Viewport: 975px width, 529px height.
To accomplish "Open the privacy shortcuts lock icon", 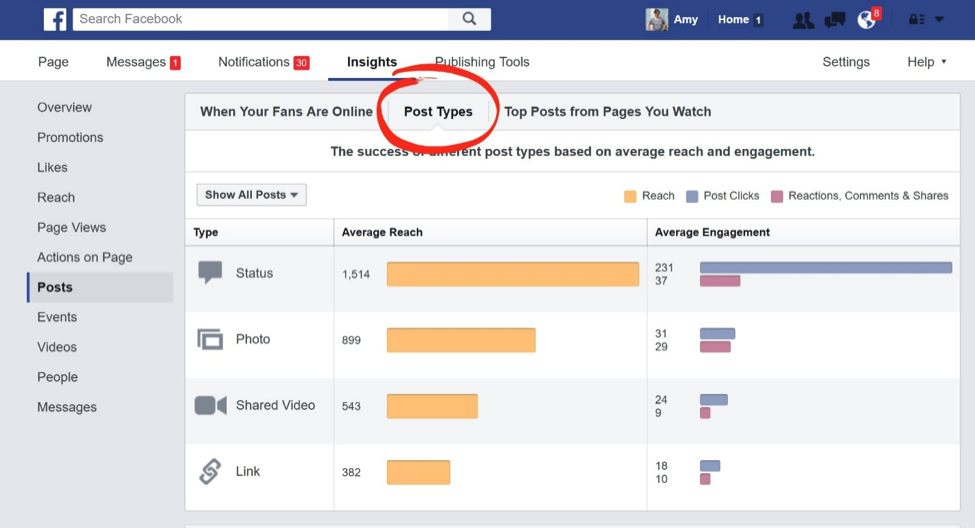I will [917, 19].
